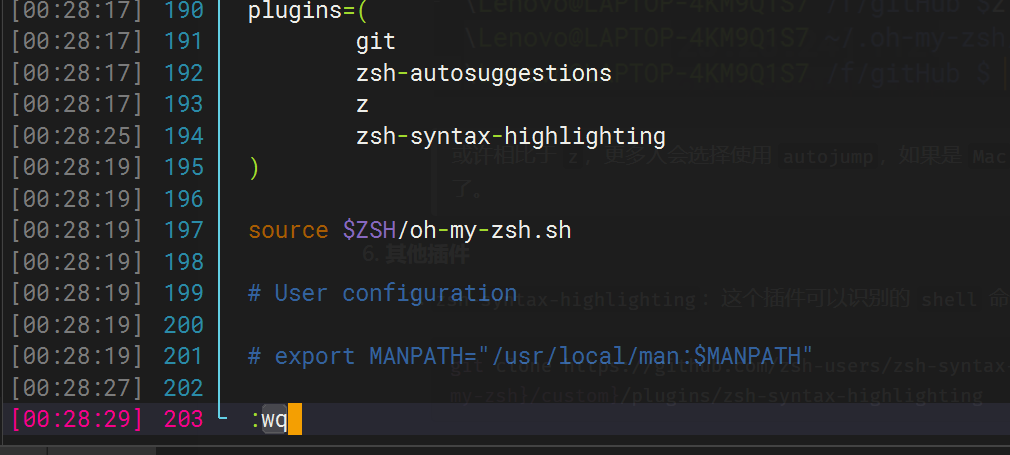Click the "zsh-syntax-highlighting" entry on line 194
Screen dimensions: 1010x455
[510, 136]
